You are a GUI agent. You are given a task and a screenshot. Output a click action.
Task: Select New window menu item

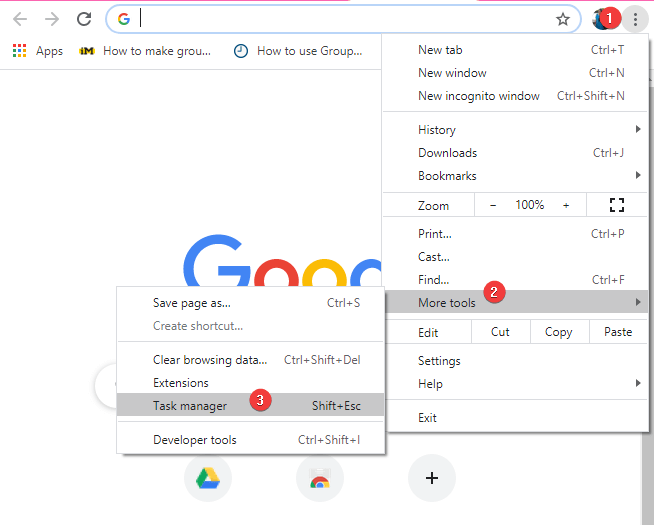pyautogui.click(x=515, y=73)
